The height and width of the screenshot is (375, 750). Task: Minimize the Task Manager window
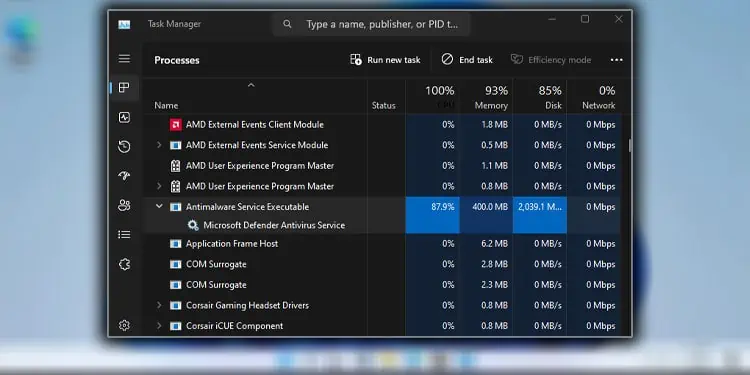[x=552, y=19]
